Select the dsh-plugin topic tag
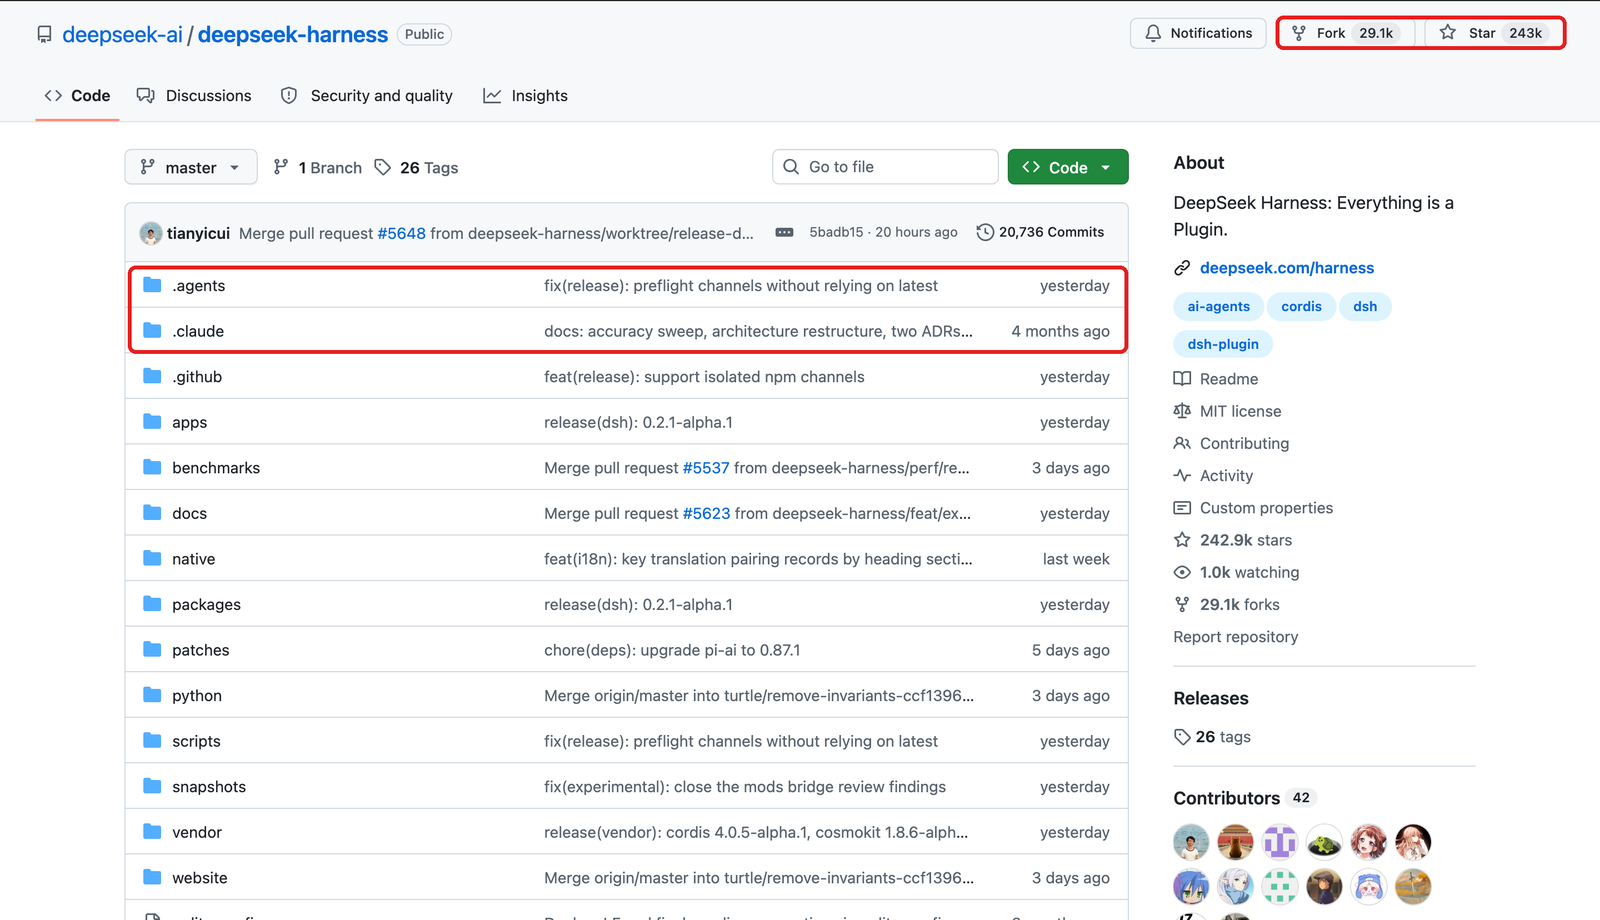This screenshot has height=920, width=1600. 1223,344
